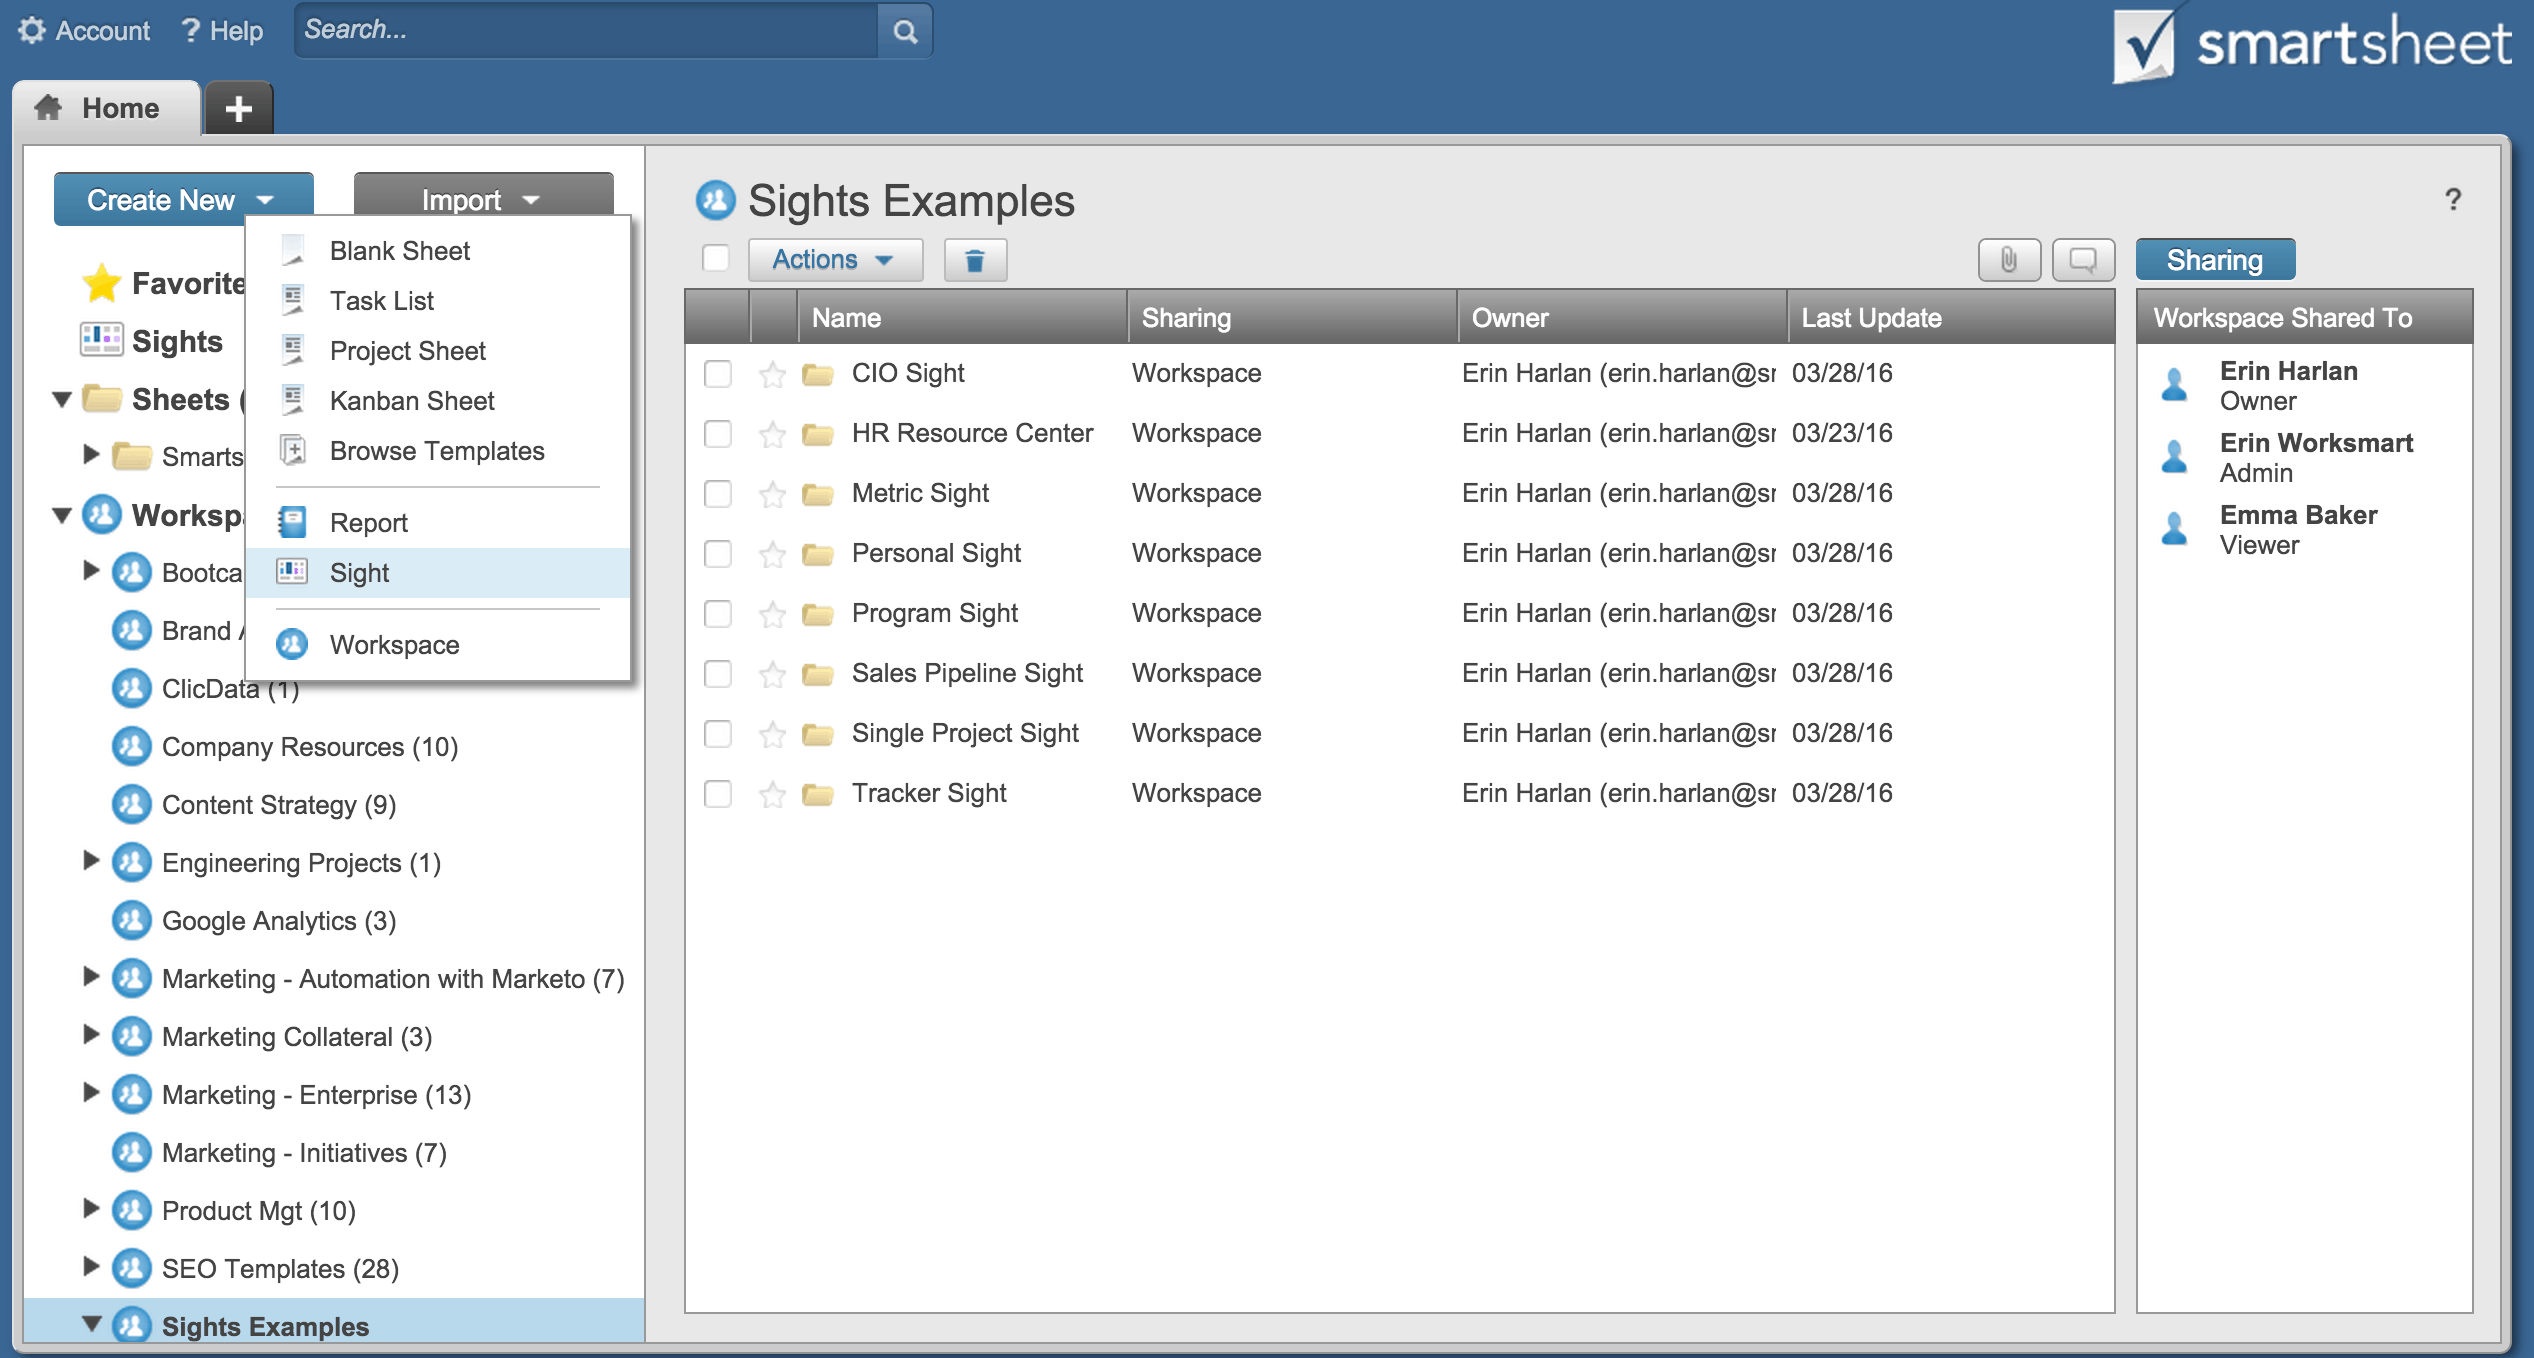2534x1358 pixels.
Task: Open the CIO Sight folder icon
Action: point(818,373)
